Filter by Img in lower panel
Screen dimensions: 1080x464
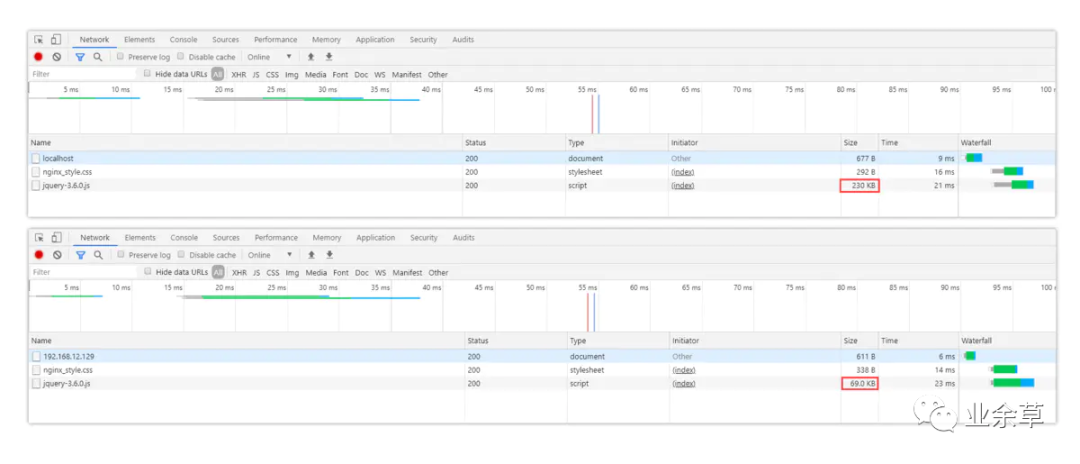click(x=293, y=273)
